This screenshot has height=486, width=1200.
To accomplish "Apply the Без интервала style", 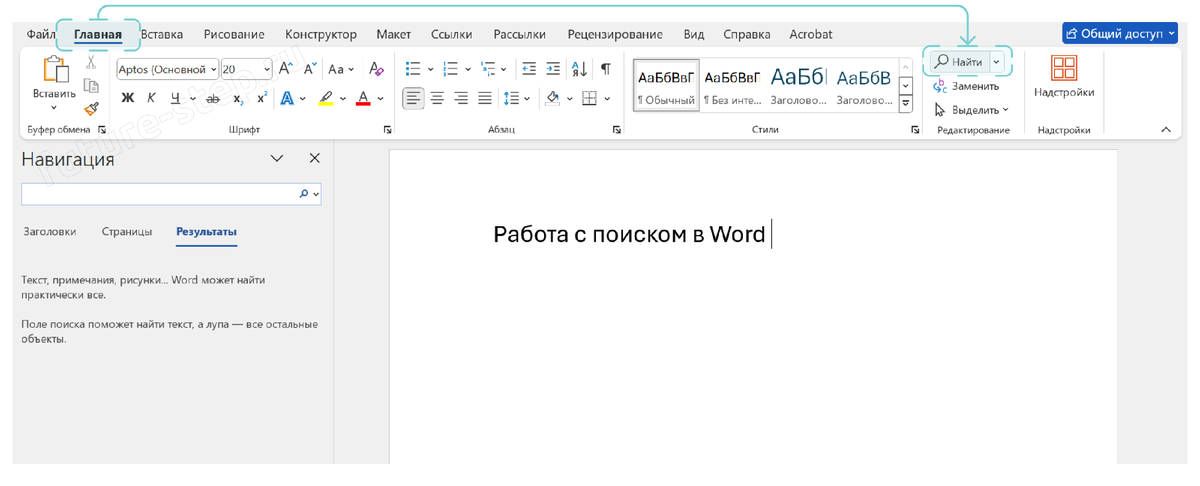I will coord(732,85).
